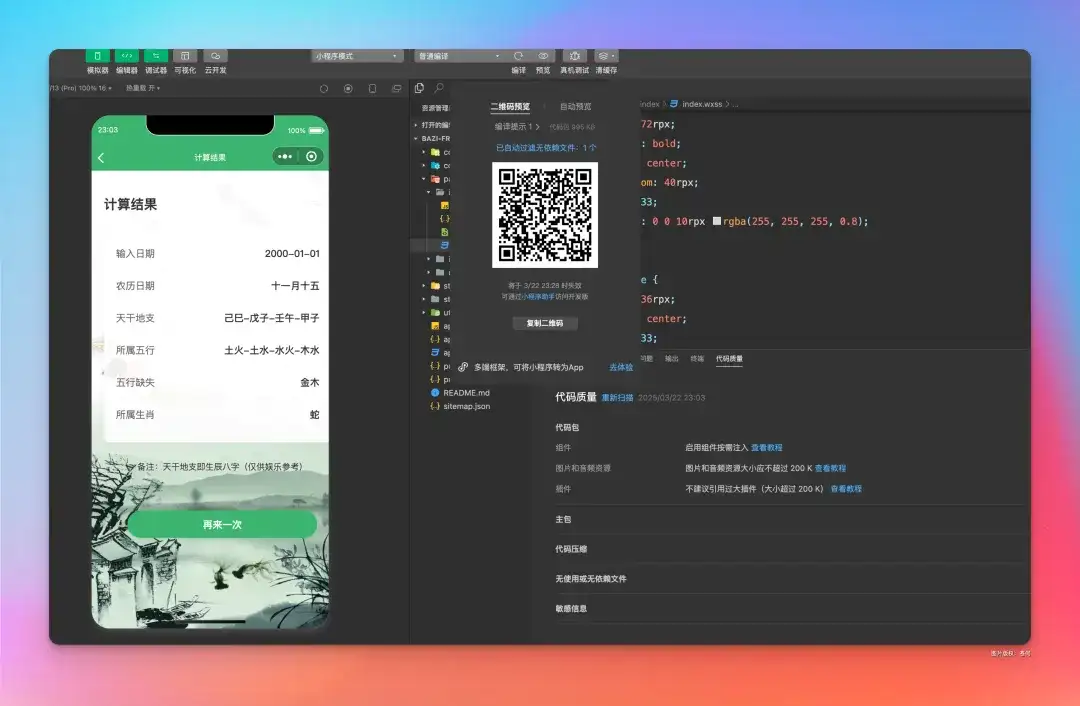Open the explorer files icon in sidebar

[419, 87]
